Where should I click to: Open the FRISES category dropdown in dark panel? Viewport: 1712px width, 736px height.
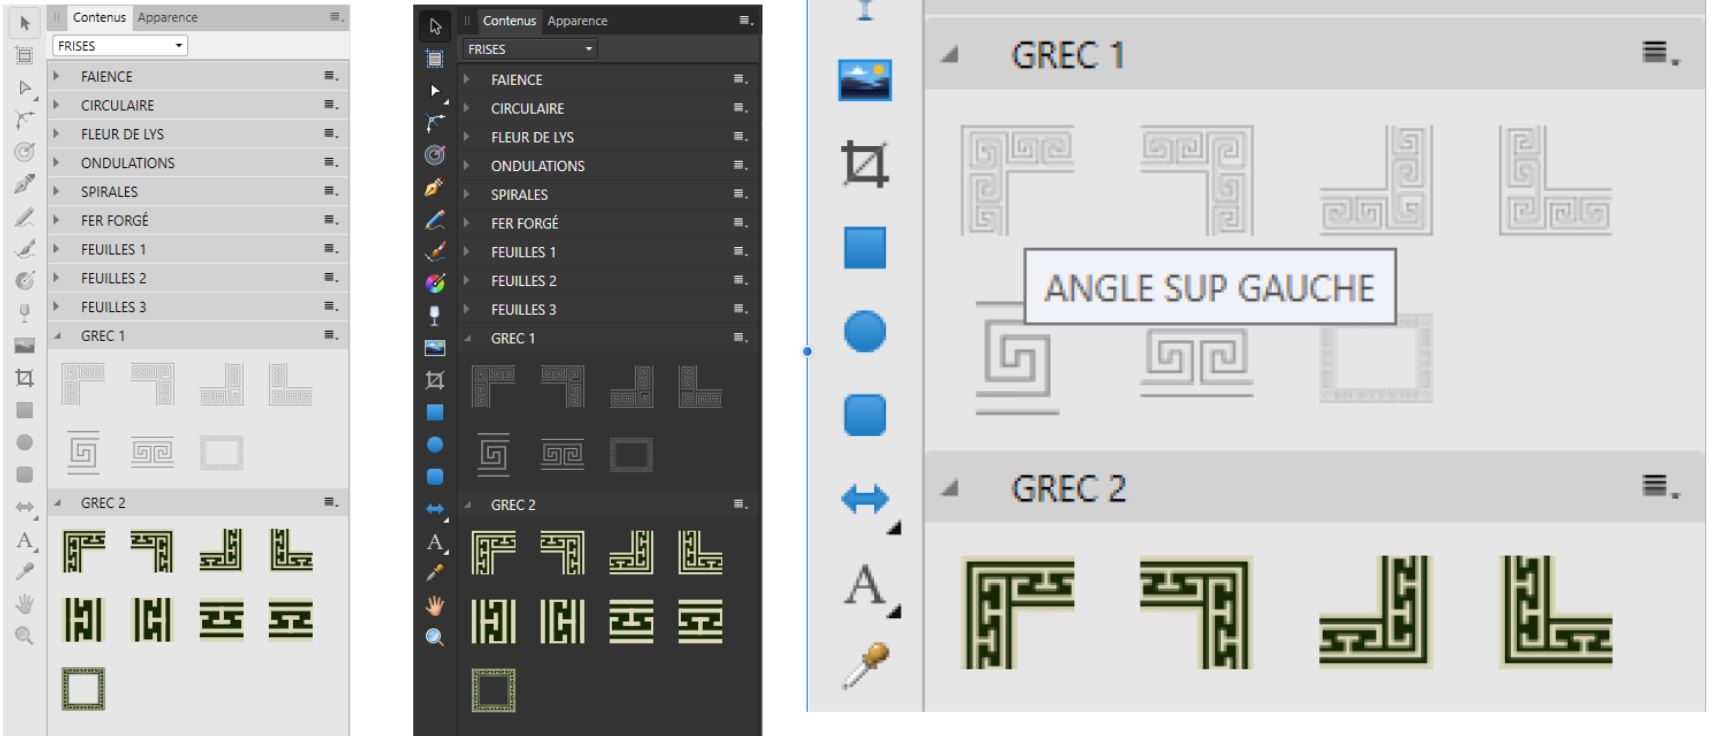tap(530, 49)
